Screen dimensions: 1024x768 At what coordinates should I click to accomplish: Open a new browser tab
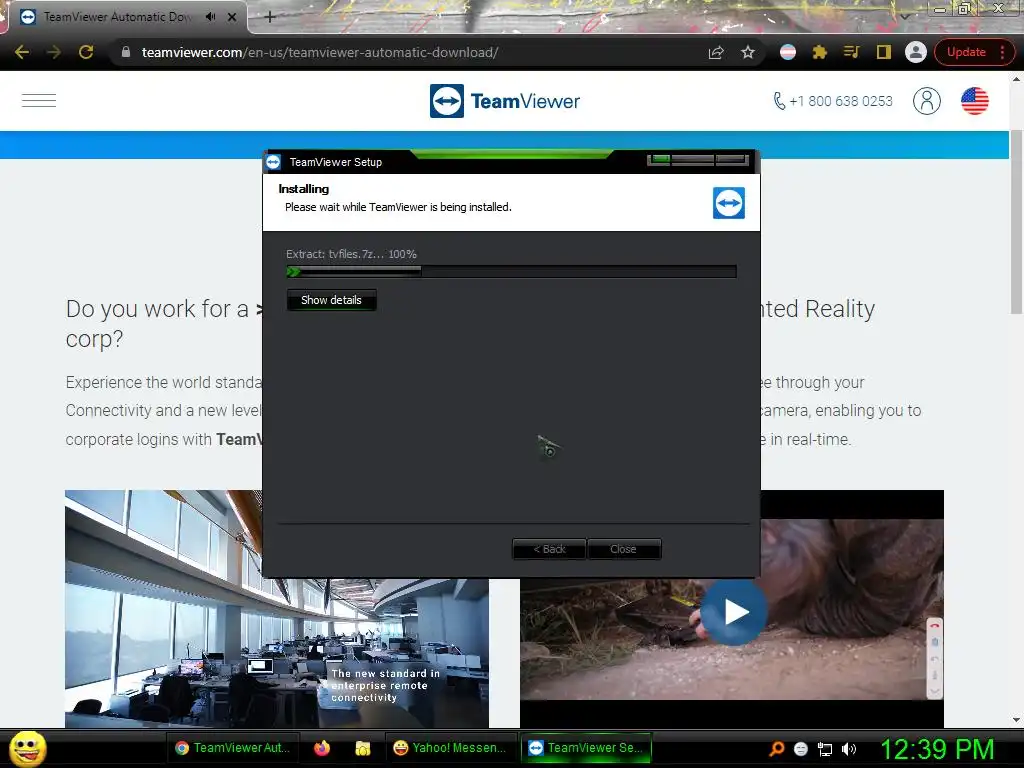pyautogui.click(x=270, y=17)
